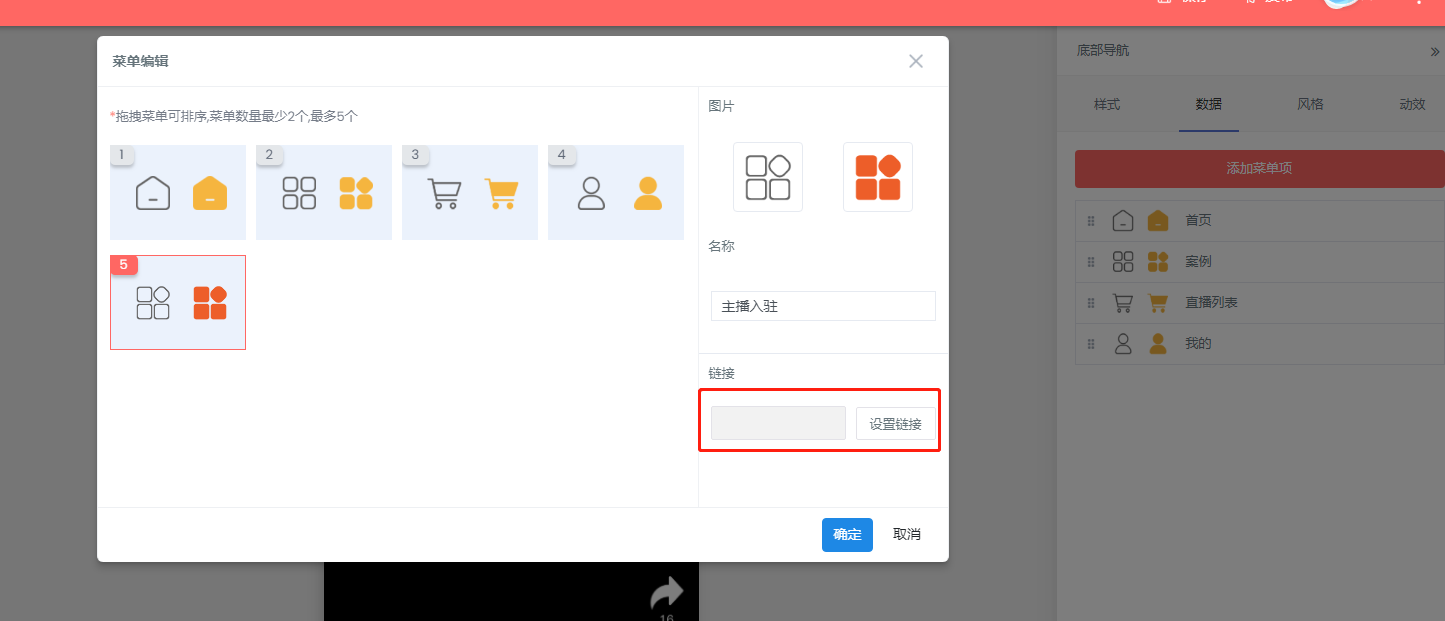Click yellow person icon in card 4
1445x621 pixels.
pyautogui.click(x=648, y=193)
